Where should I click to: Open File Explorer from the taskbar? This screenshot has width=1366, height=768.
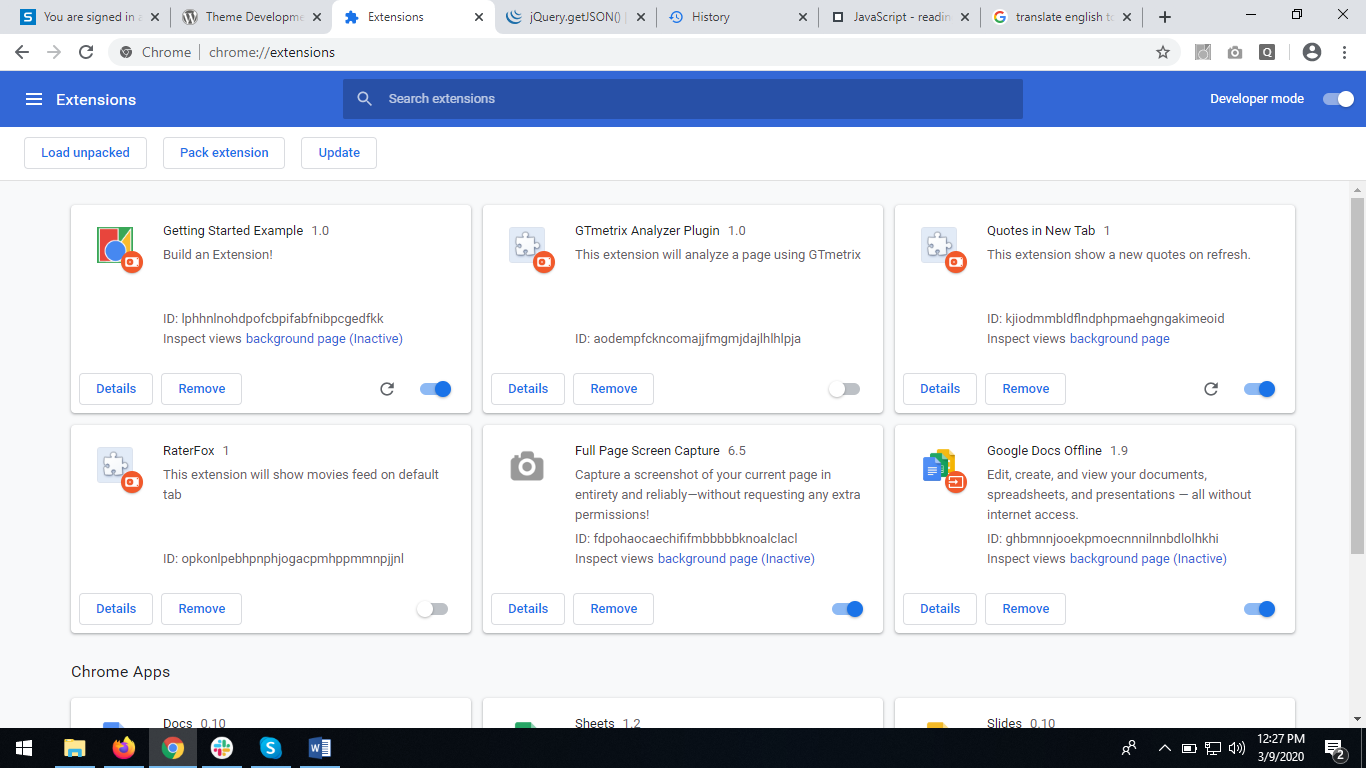pyautogui.click(x=75, y=748)
